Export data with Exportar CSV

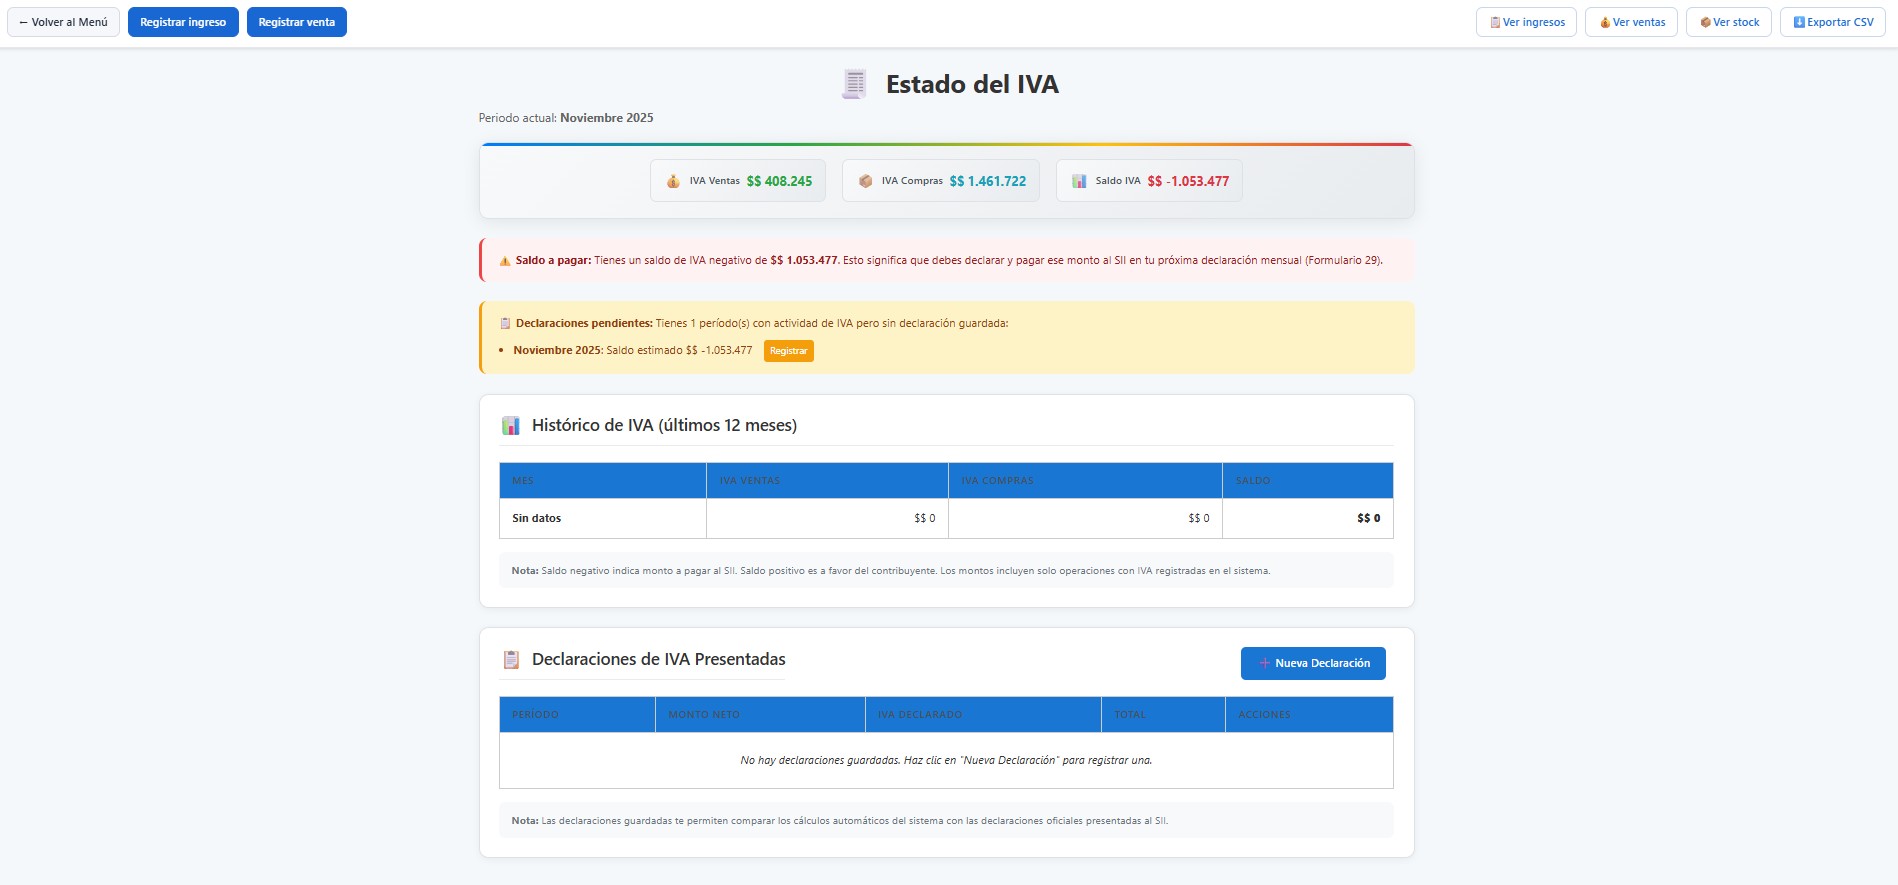[1832, 22]
